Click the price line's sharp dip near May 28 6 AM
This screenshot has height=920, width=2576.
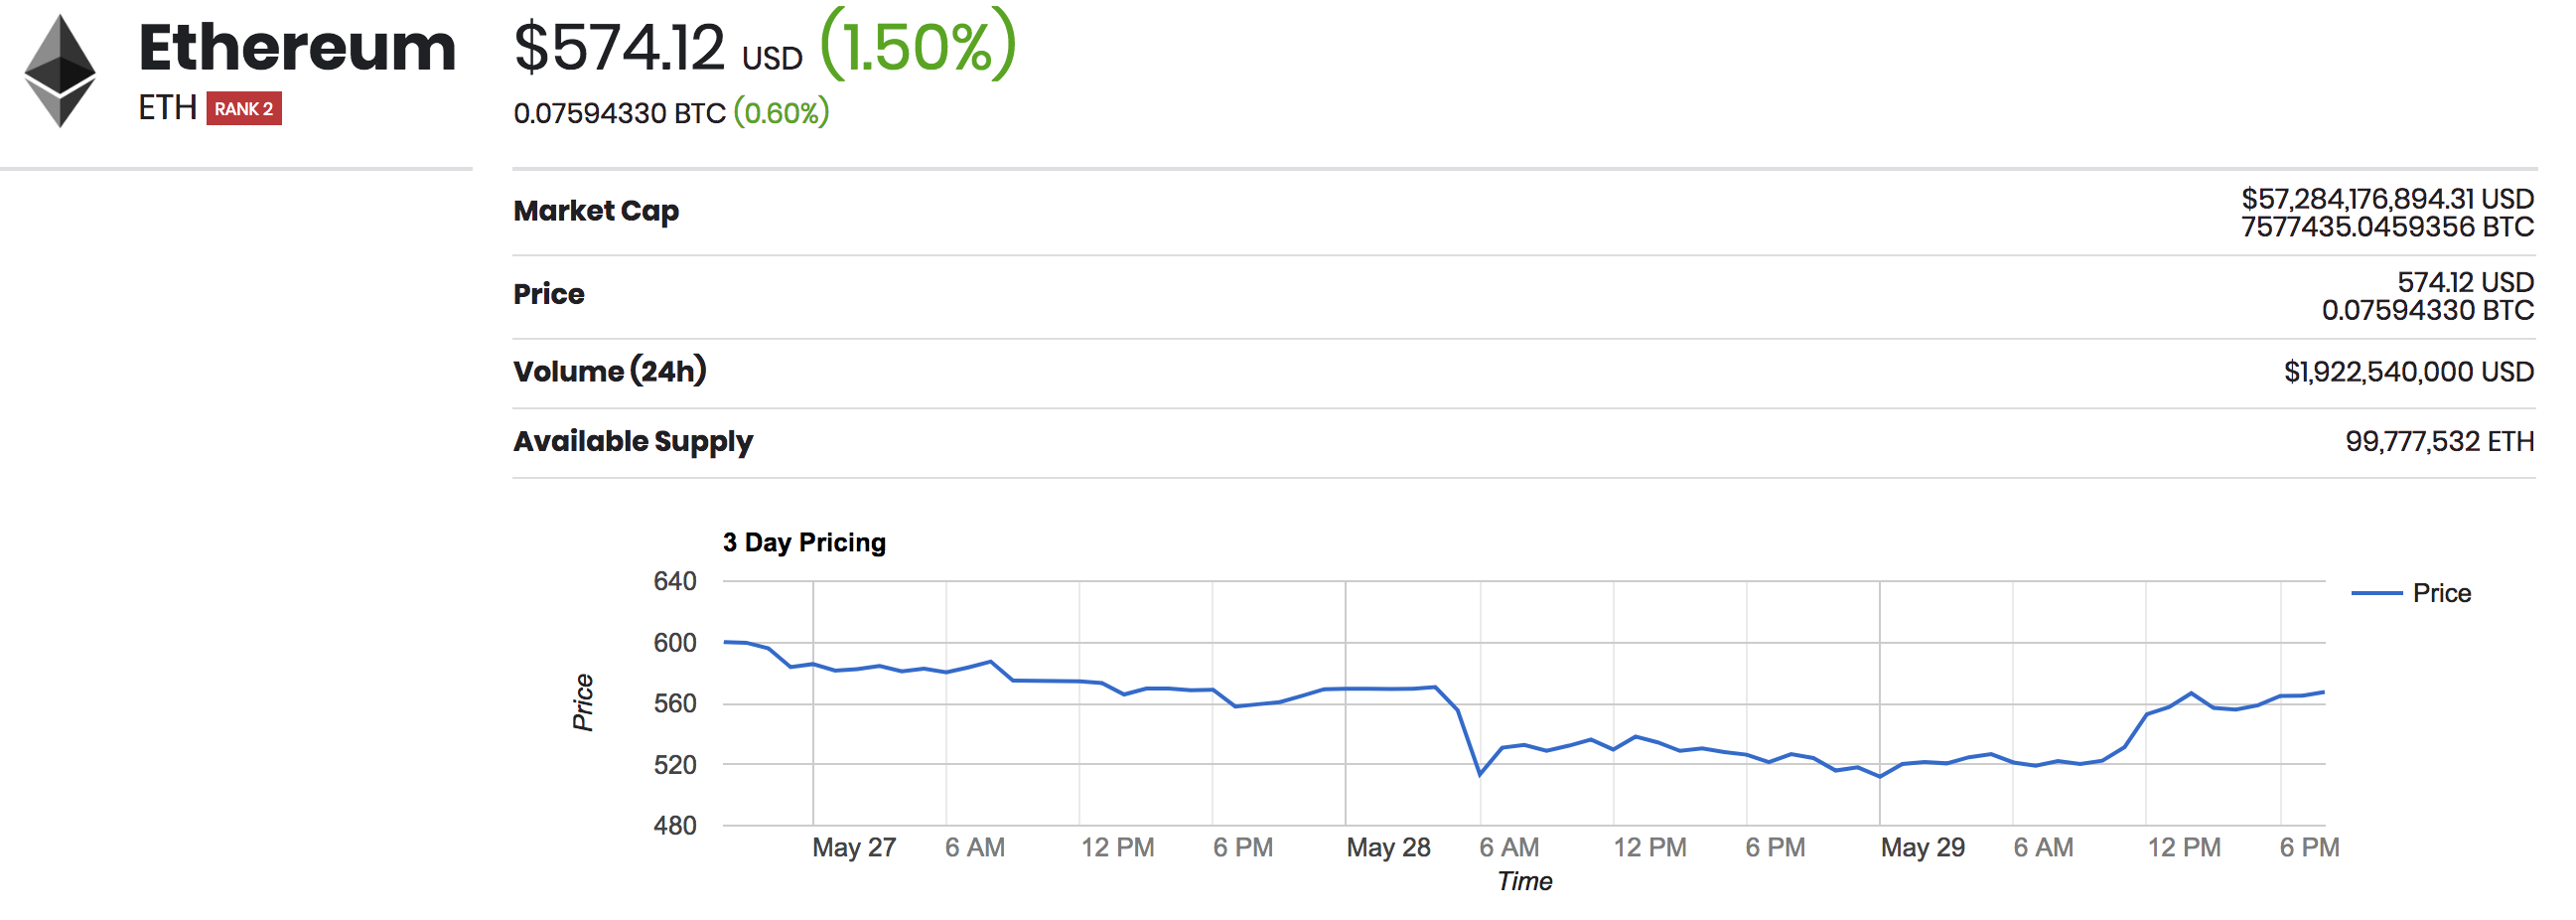pyautogui.click(x=1480, y=774)
